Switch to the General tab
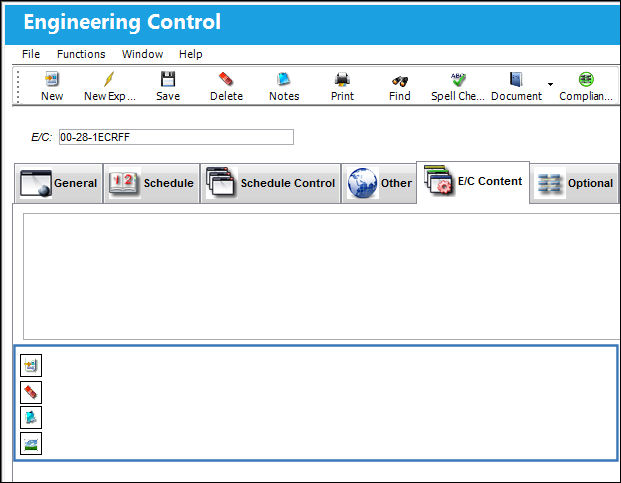This screenshot has width=621, height=483. pos(59,183)
